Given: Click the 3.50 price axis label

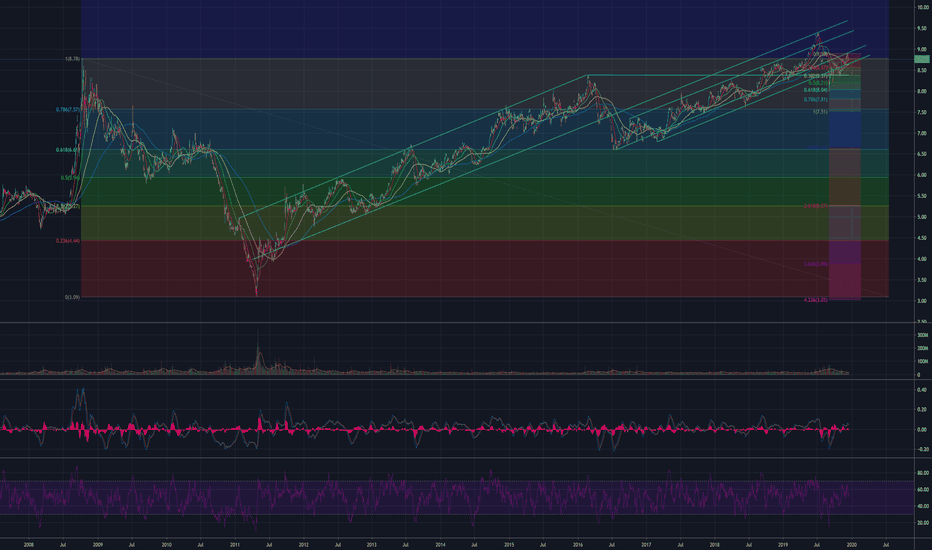Looking at the screenshot, I should 921,280.
